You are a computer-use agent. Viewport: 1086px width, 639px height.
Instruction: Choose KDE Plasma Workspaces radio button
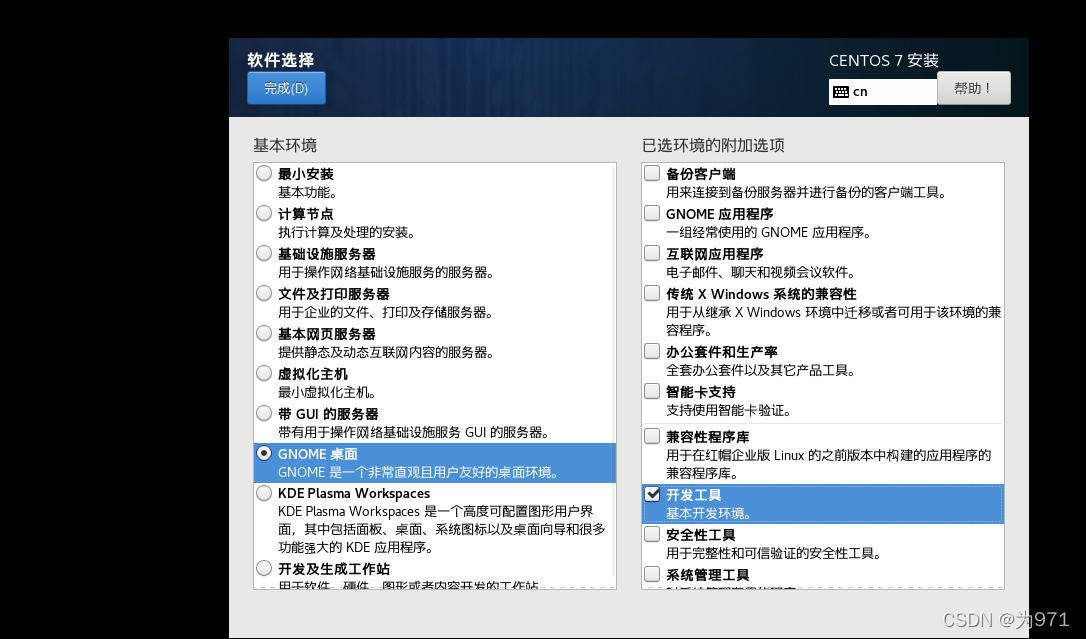[x=264, y=493]
